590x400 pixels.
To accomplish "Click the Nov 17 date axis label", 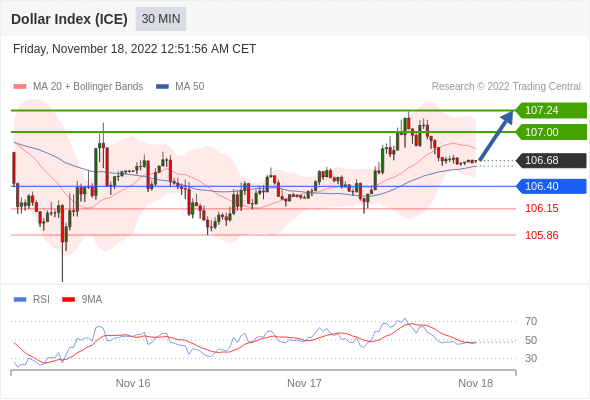I will pos(304,383).
